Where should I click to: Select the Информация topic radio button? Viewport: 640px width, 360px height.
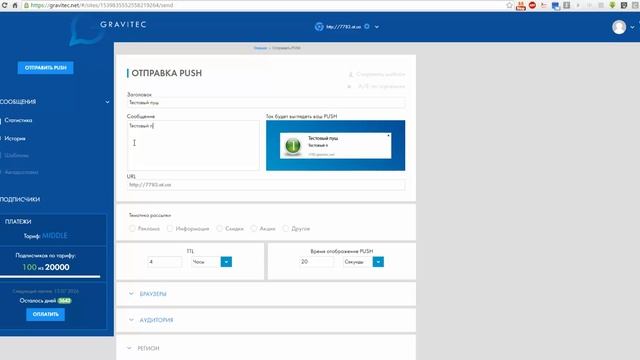point(170,229)
